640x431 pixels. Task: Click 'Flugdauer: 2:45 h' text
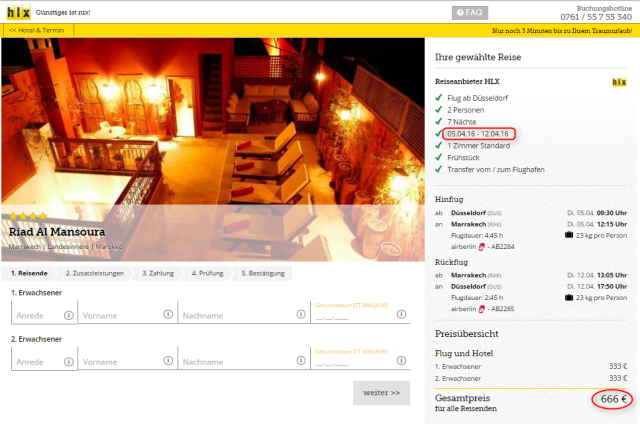pos(477,298)
